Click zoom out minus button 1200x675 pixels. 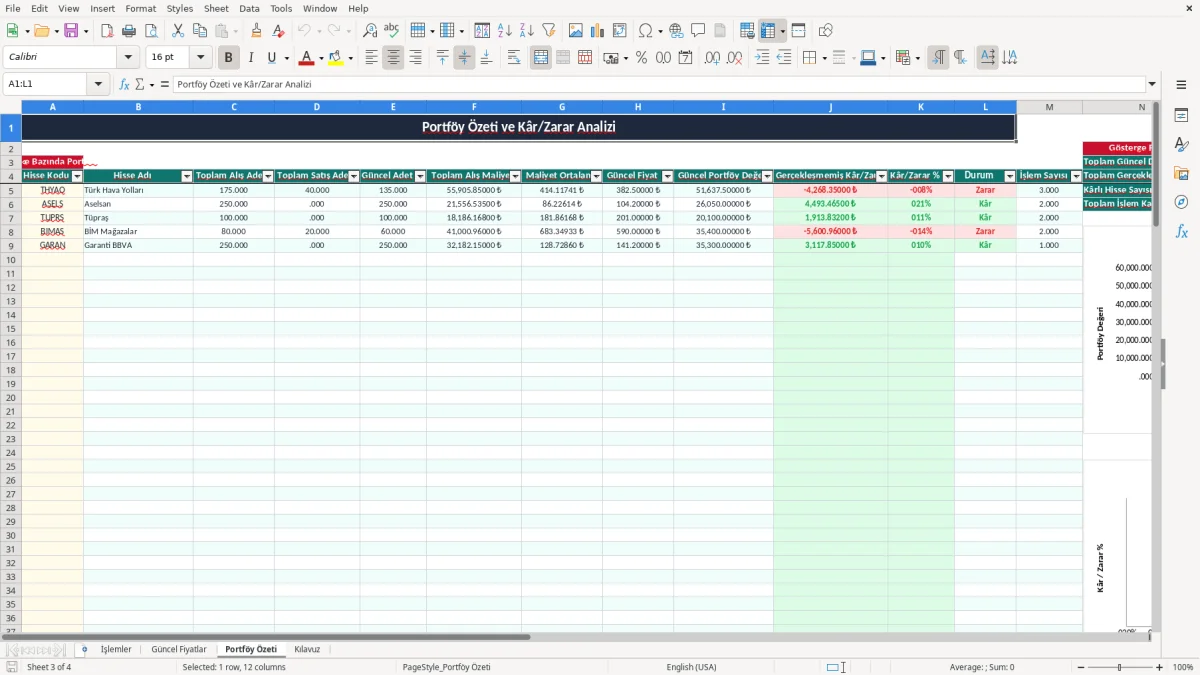(1080, 667)
